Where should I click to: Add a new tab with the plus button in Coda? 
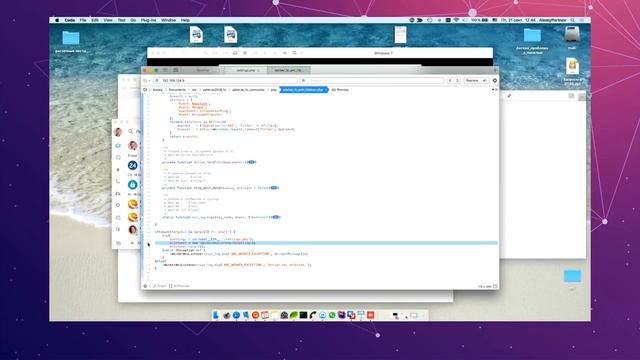(495, 70)
